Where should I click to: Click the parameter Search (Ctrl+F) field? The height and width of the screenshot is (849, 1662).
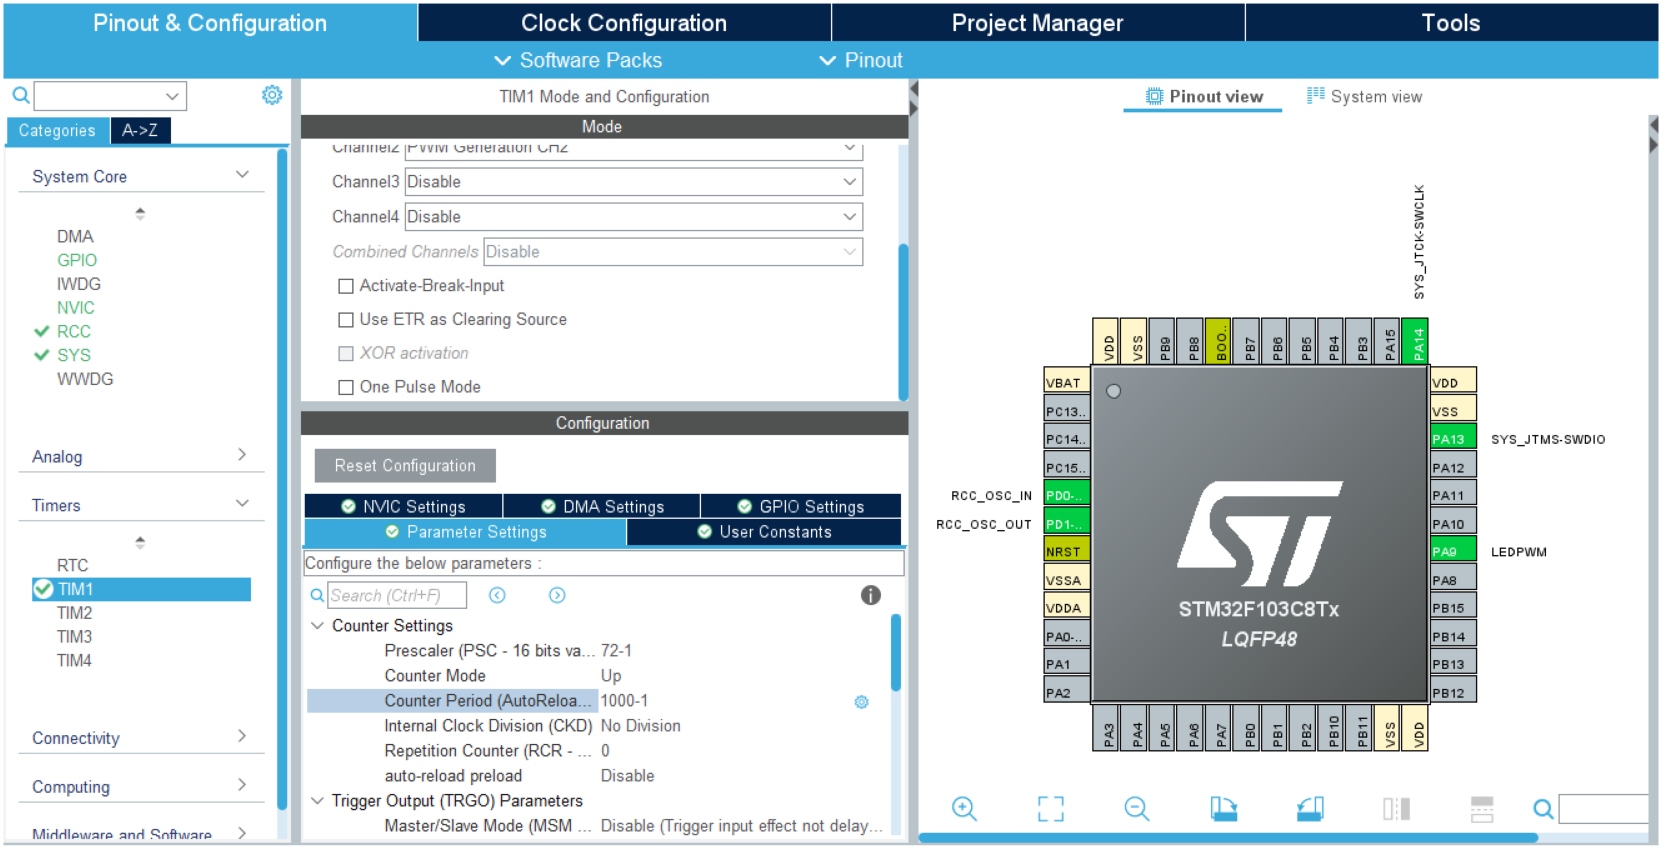(x=397, y=596)
